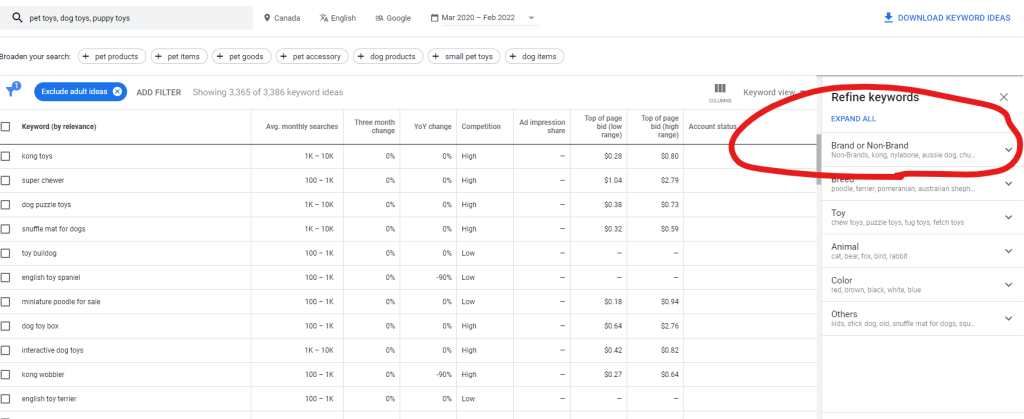This screenshot has width=1024, height=419.
Task: Toggle the select-all keywords checkbox
Action: [x=5, y=127]
